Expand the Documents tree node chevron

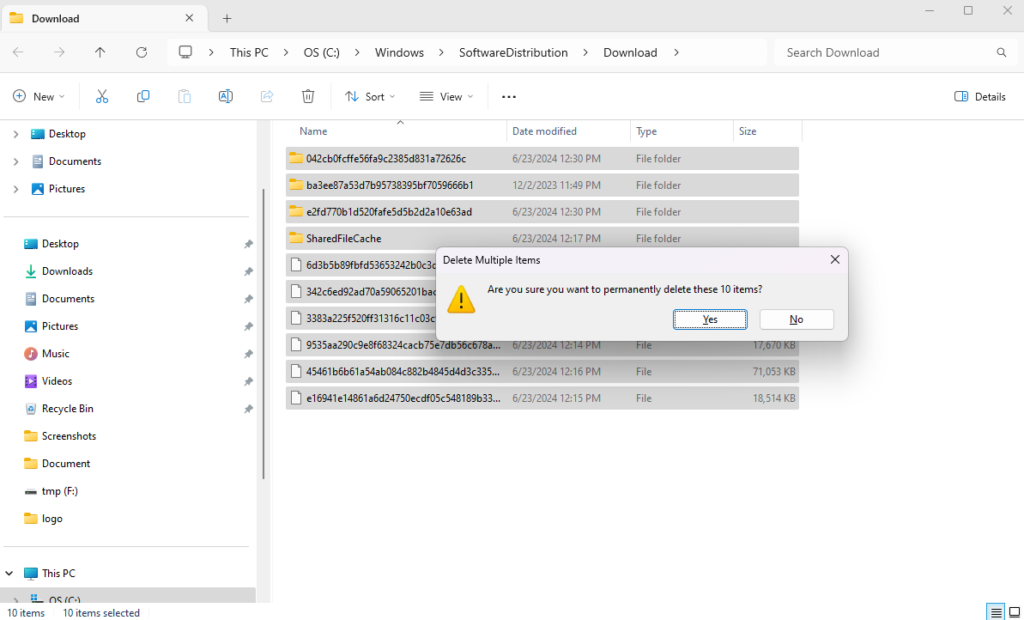(x=16, y=161)
